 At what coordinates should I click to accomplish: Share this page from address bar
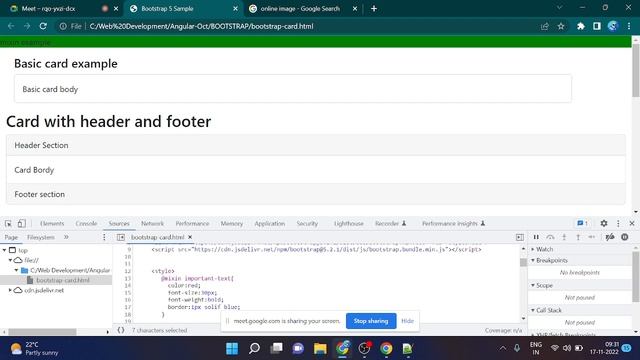pyautogui.click(x=544, y=26)
